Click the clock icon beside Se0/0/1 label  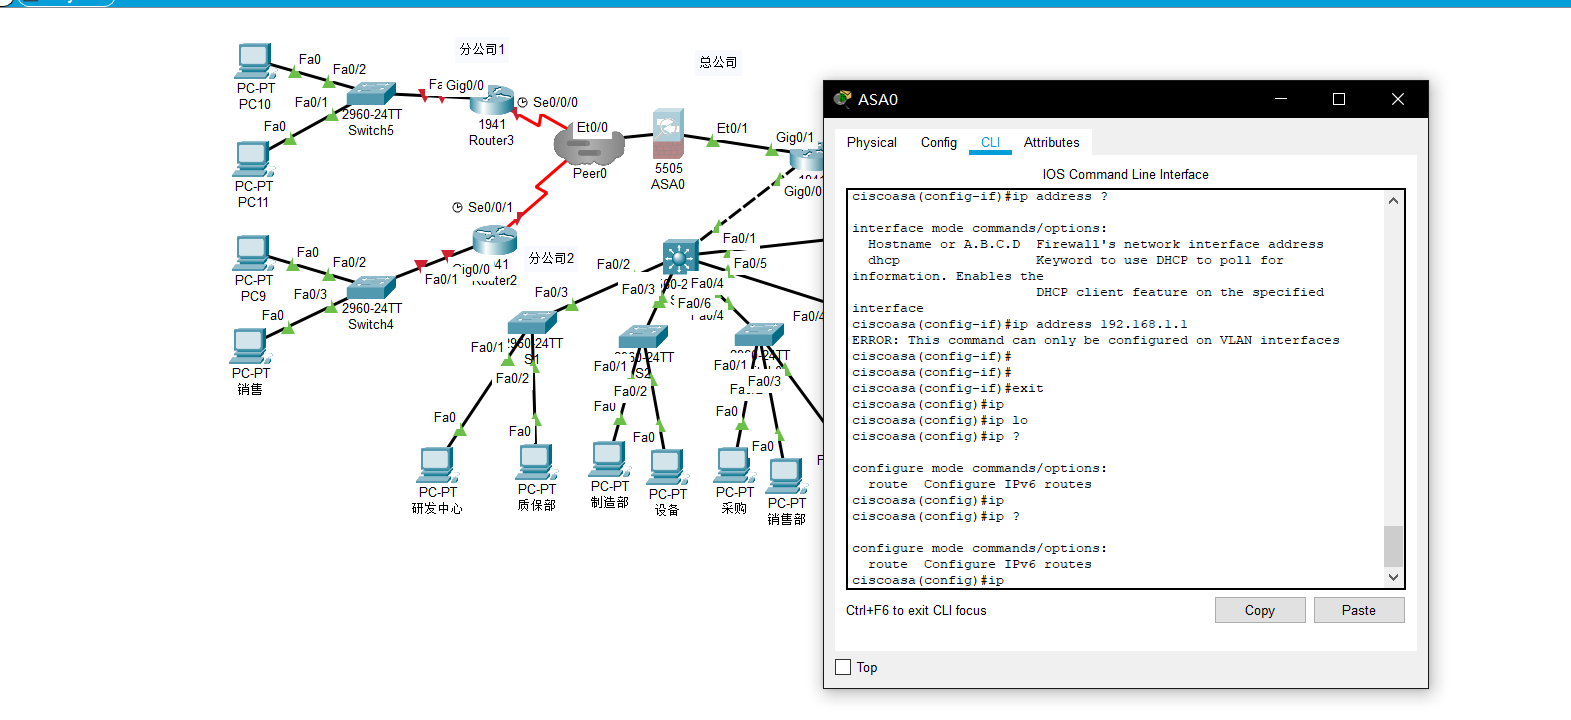coord(457,207)
